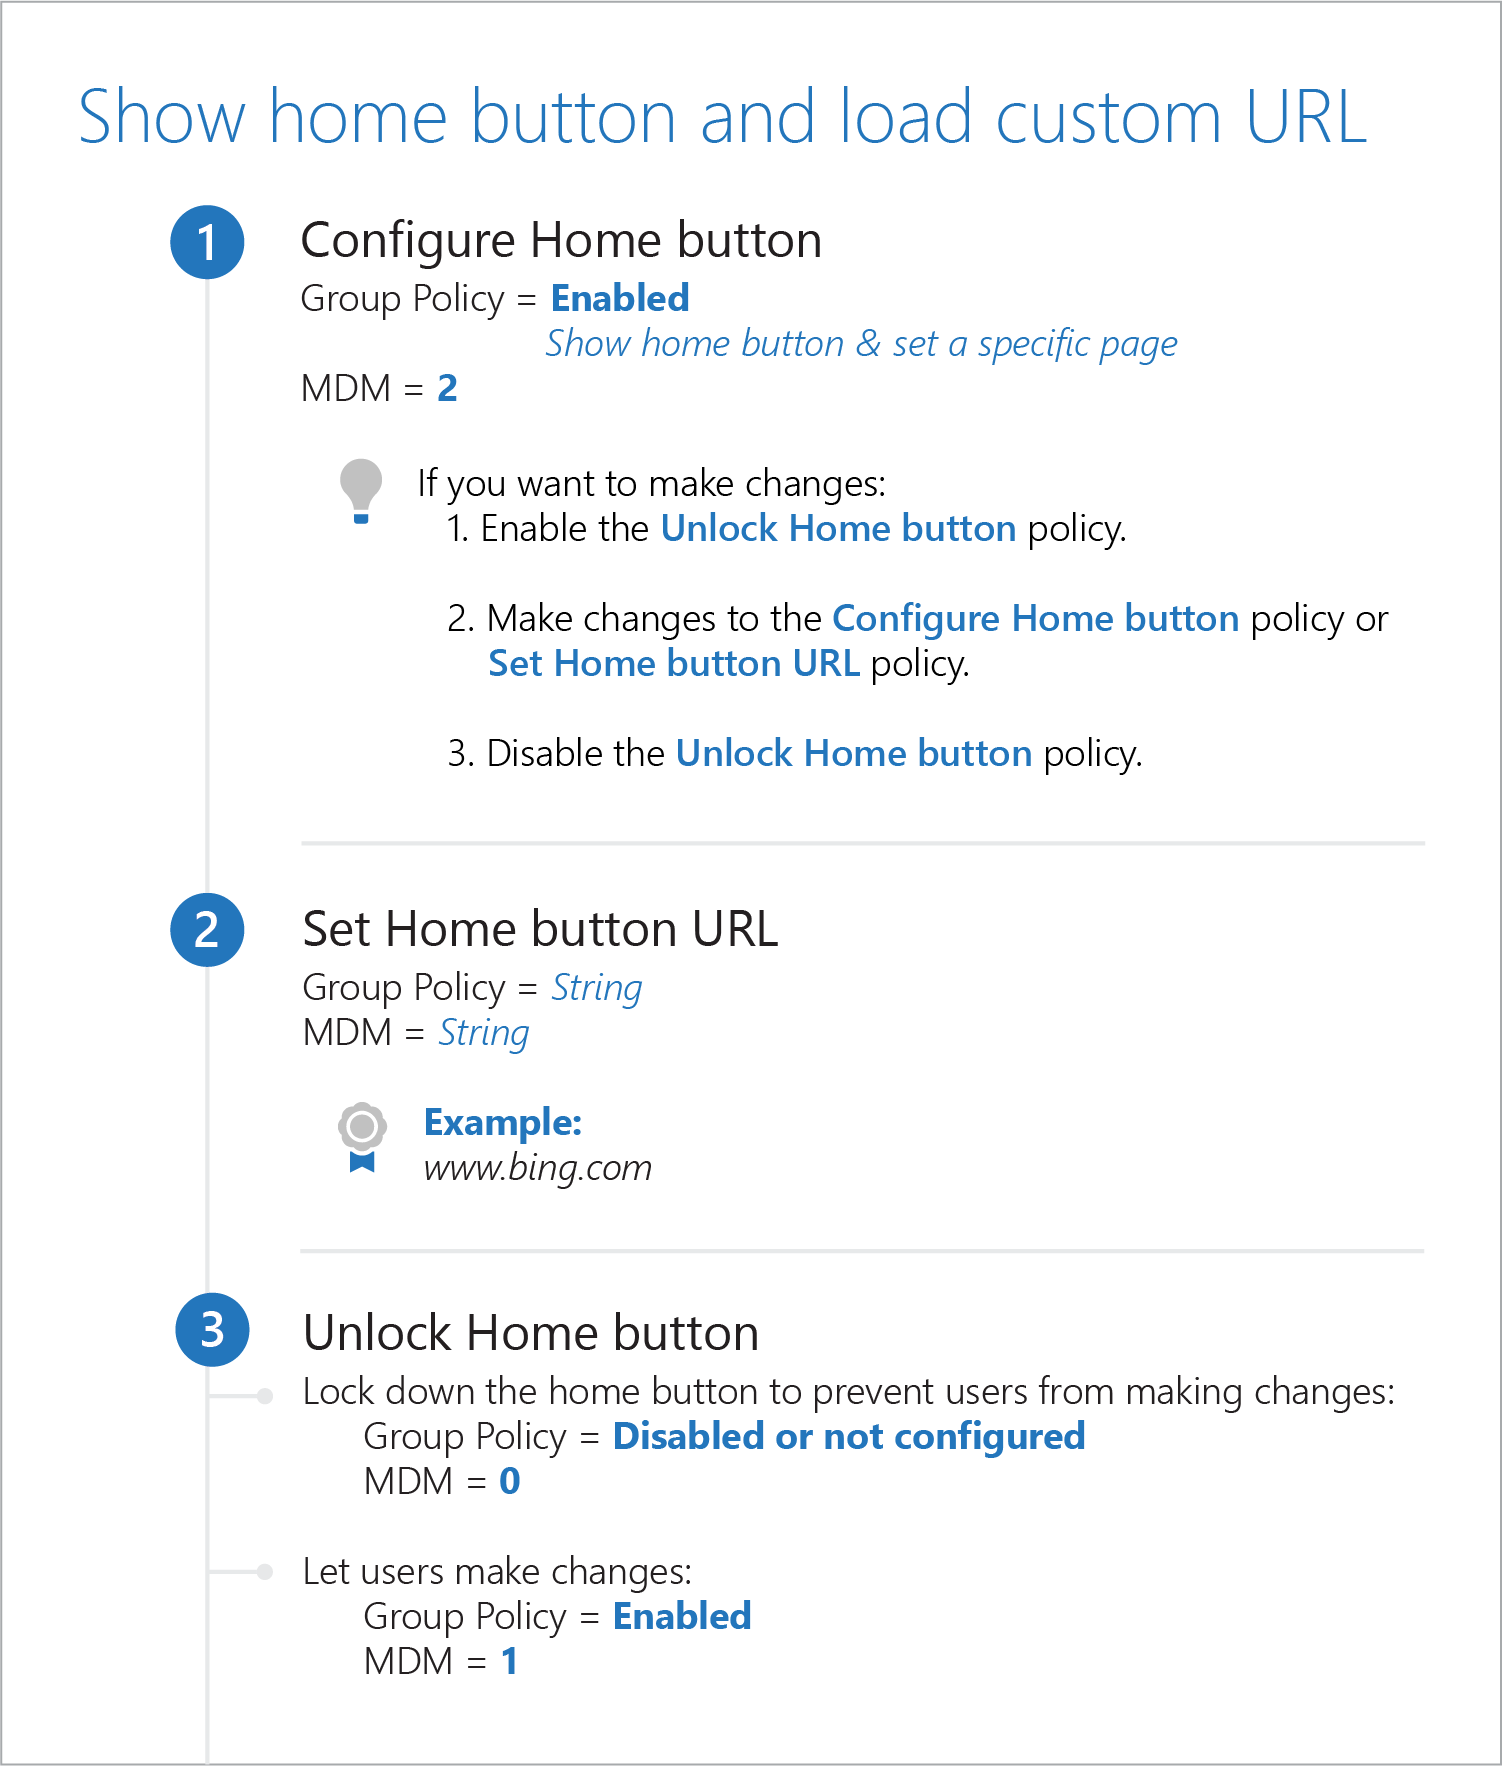This screenshot has width=1503, height=1766.
Task: Open the Set Home button URL policy link
Action: [673, 663]
